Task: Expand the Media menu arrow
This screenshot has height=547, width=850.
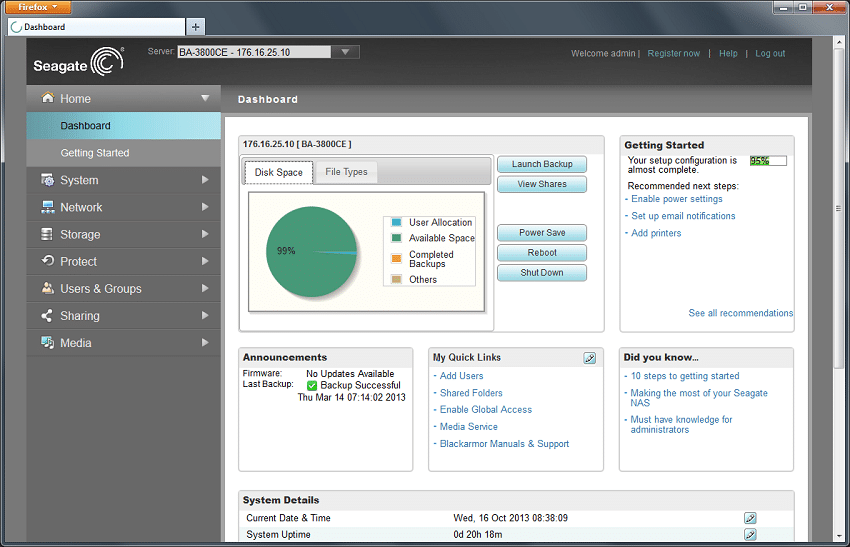Action: pos(205,342)
